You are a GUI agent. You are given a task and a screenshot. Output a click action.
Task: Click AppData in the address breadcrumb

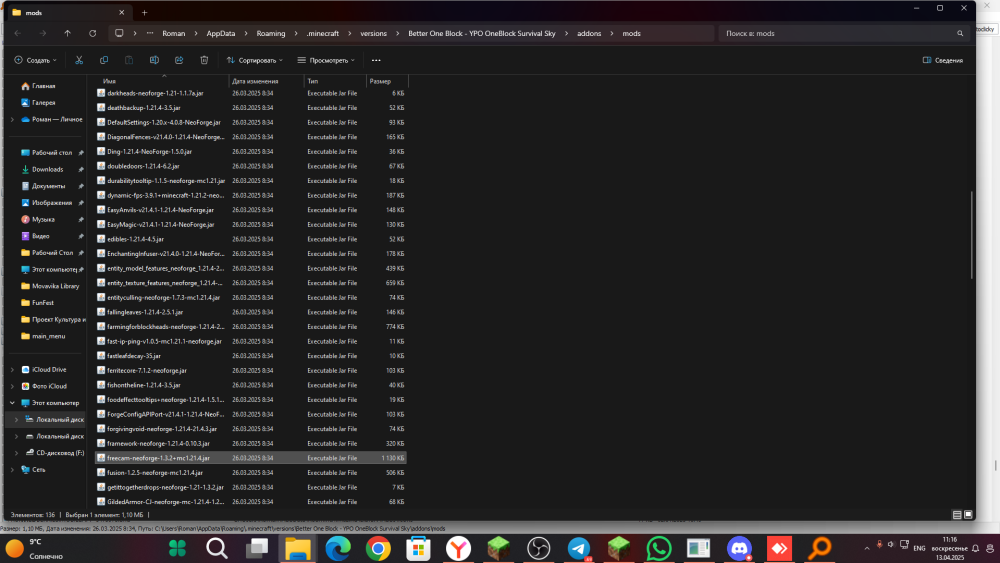click(221, 33)
